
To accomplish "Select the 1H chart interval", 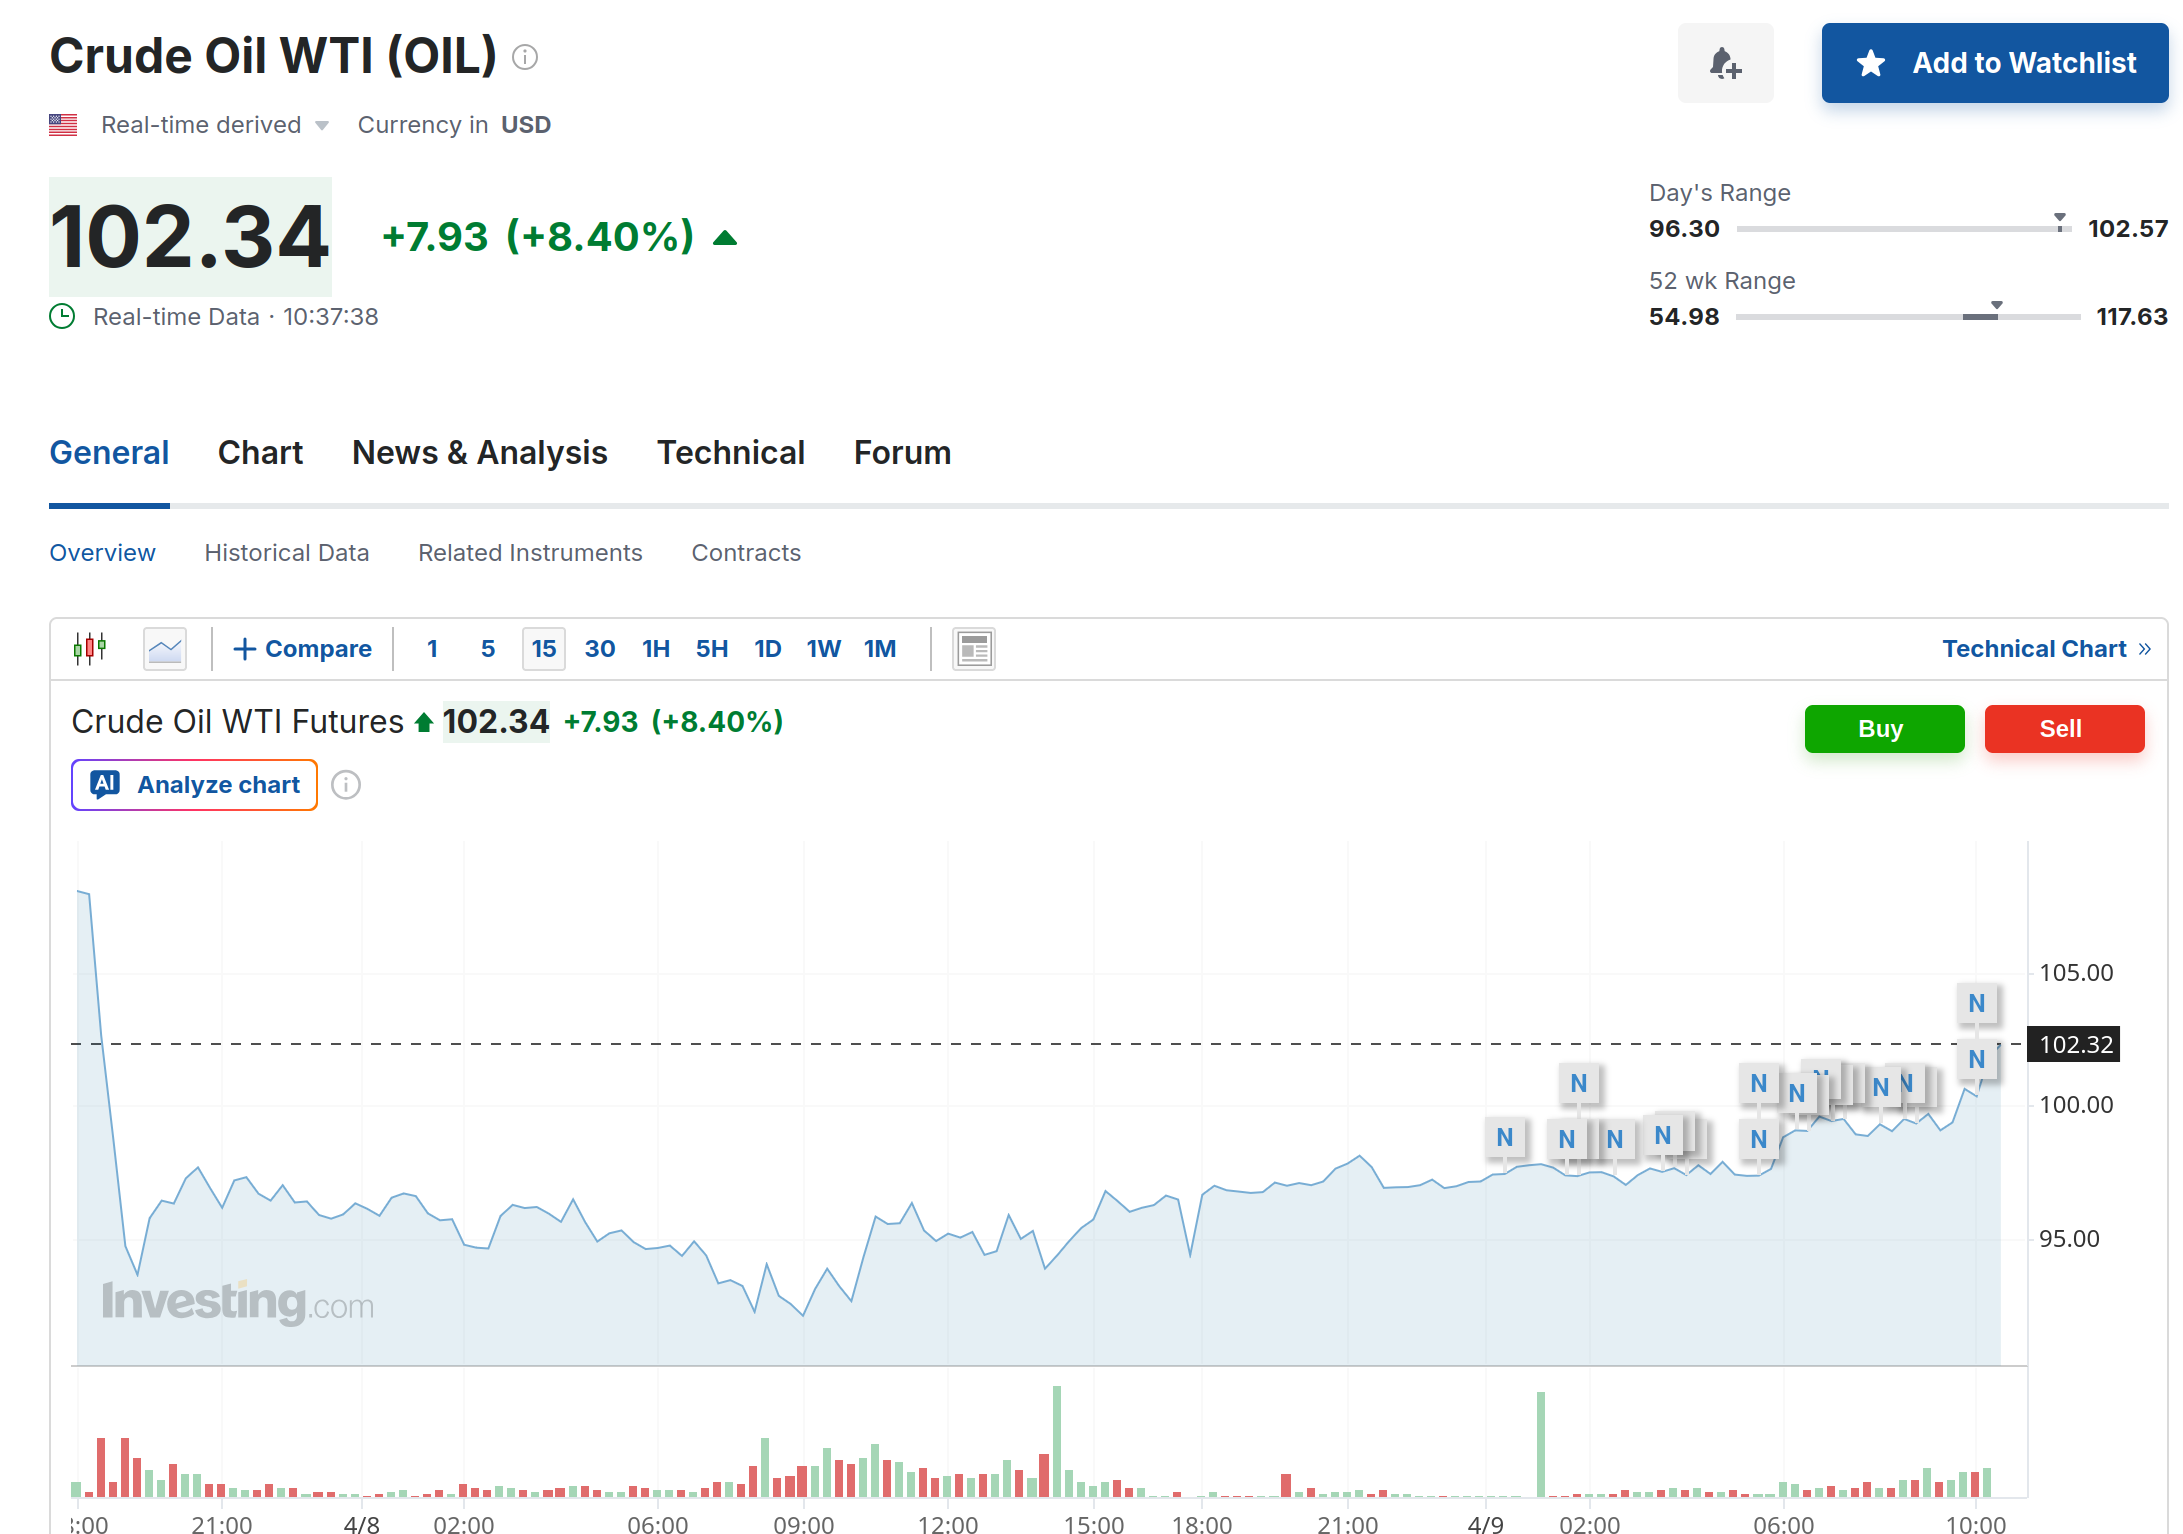I will (x=655, y=649).
